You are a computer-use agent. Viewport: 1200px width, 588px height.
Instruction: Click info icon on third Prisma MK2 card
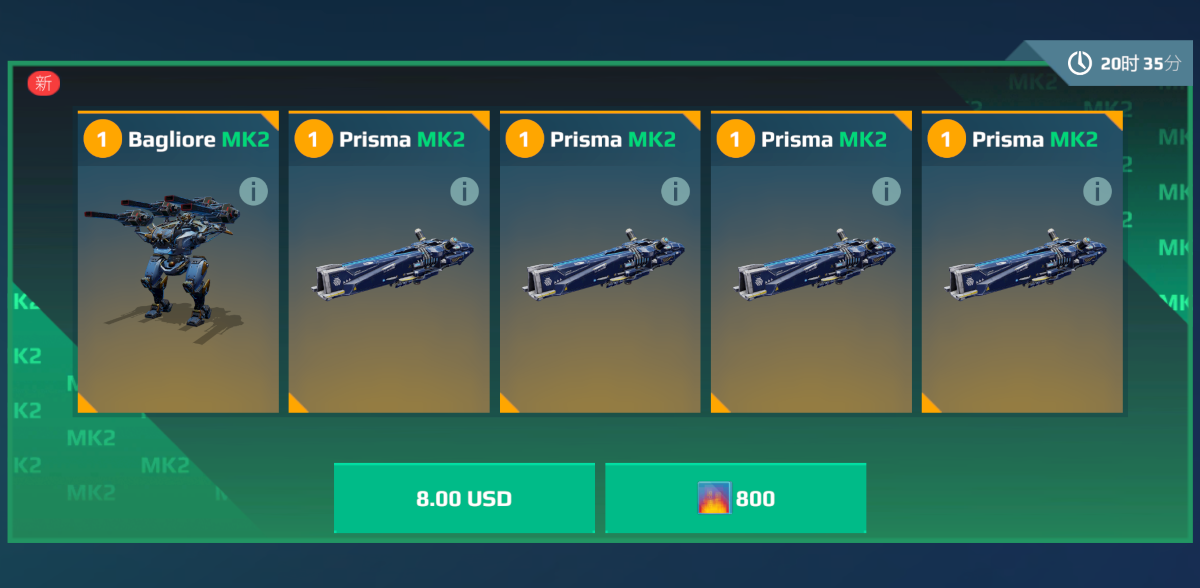(x=887, y=191)
